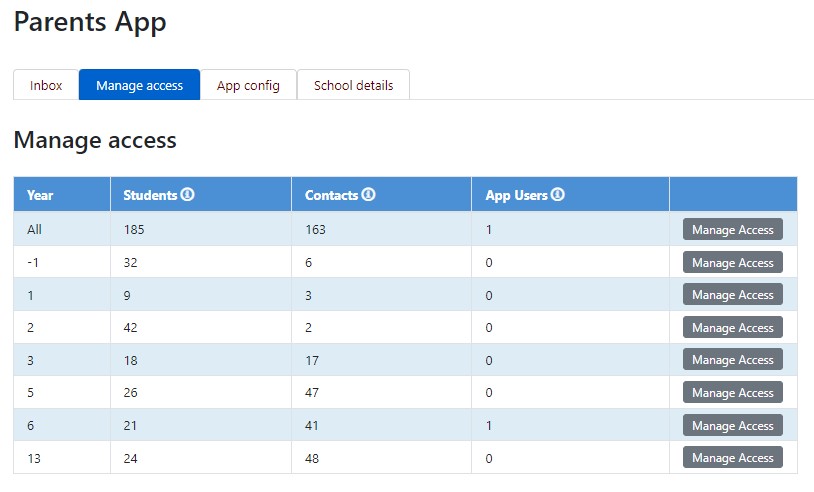Choose Manage Access for year 3
This screenshot has height=492, width=814.
pos(732,360)
